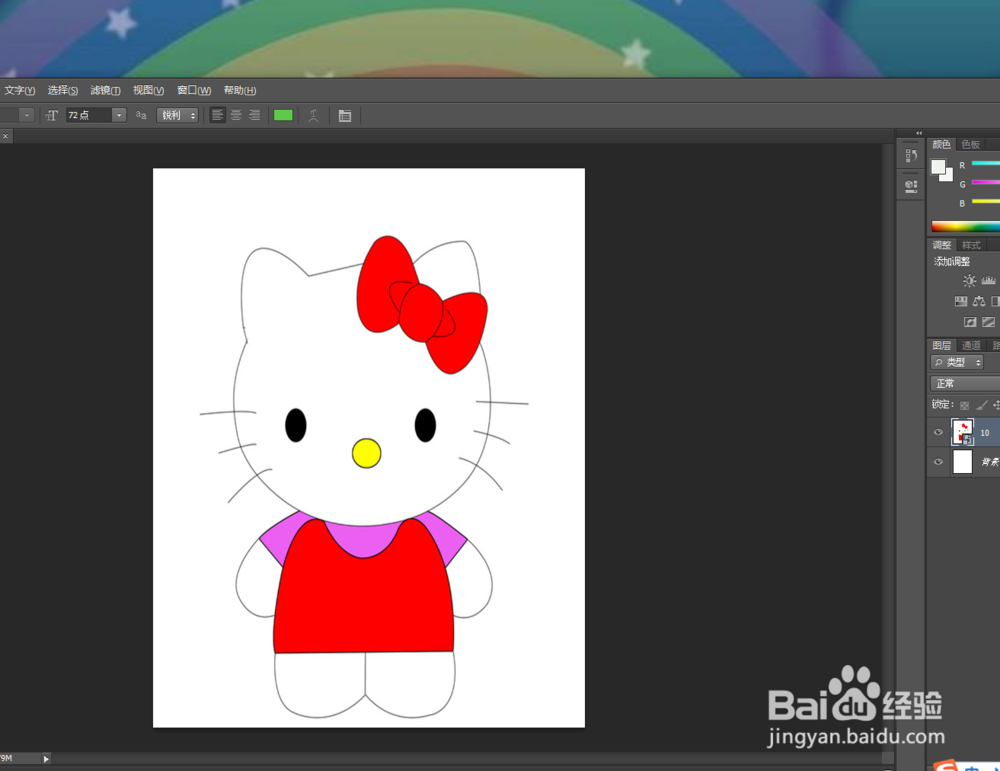The width and height of the screenshot is (1000, 771).
Task: Select center align text
Action: [x=236, y=115]
